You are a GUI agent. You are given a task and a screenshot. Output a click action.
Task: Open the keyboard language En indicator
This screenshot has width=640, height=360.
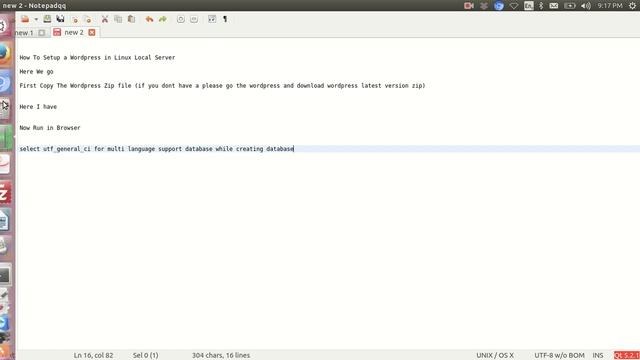[x=529, y=6]
